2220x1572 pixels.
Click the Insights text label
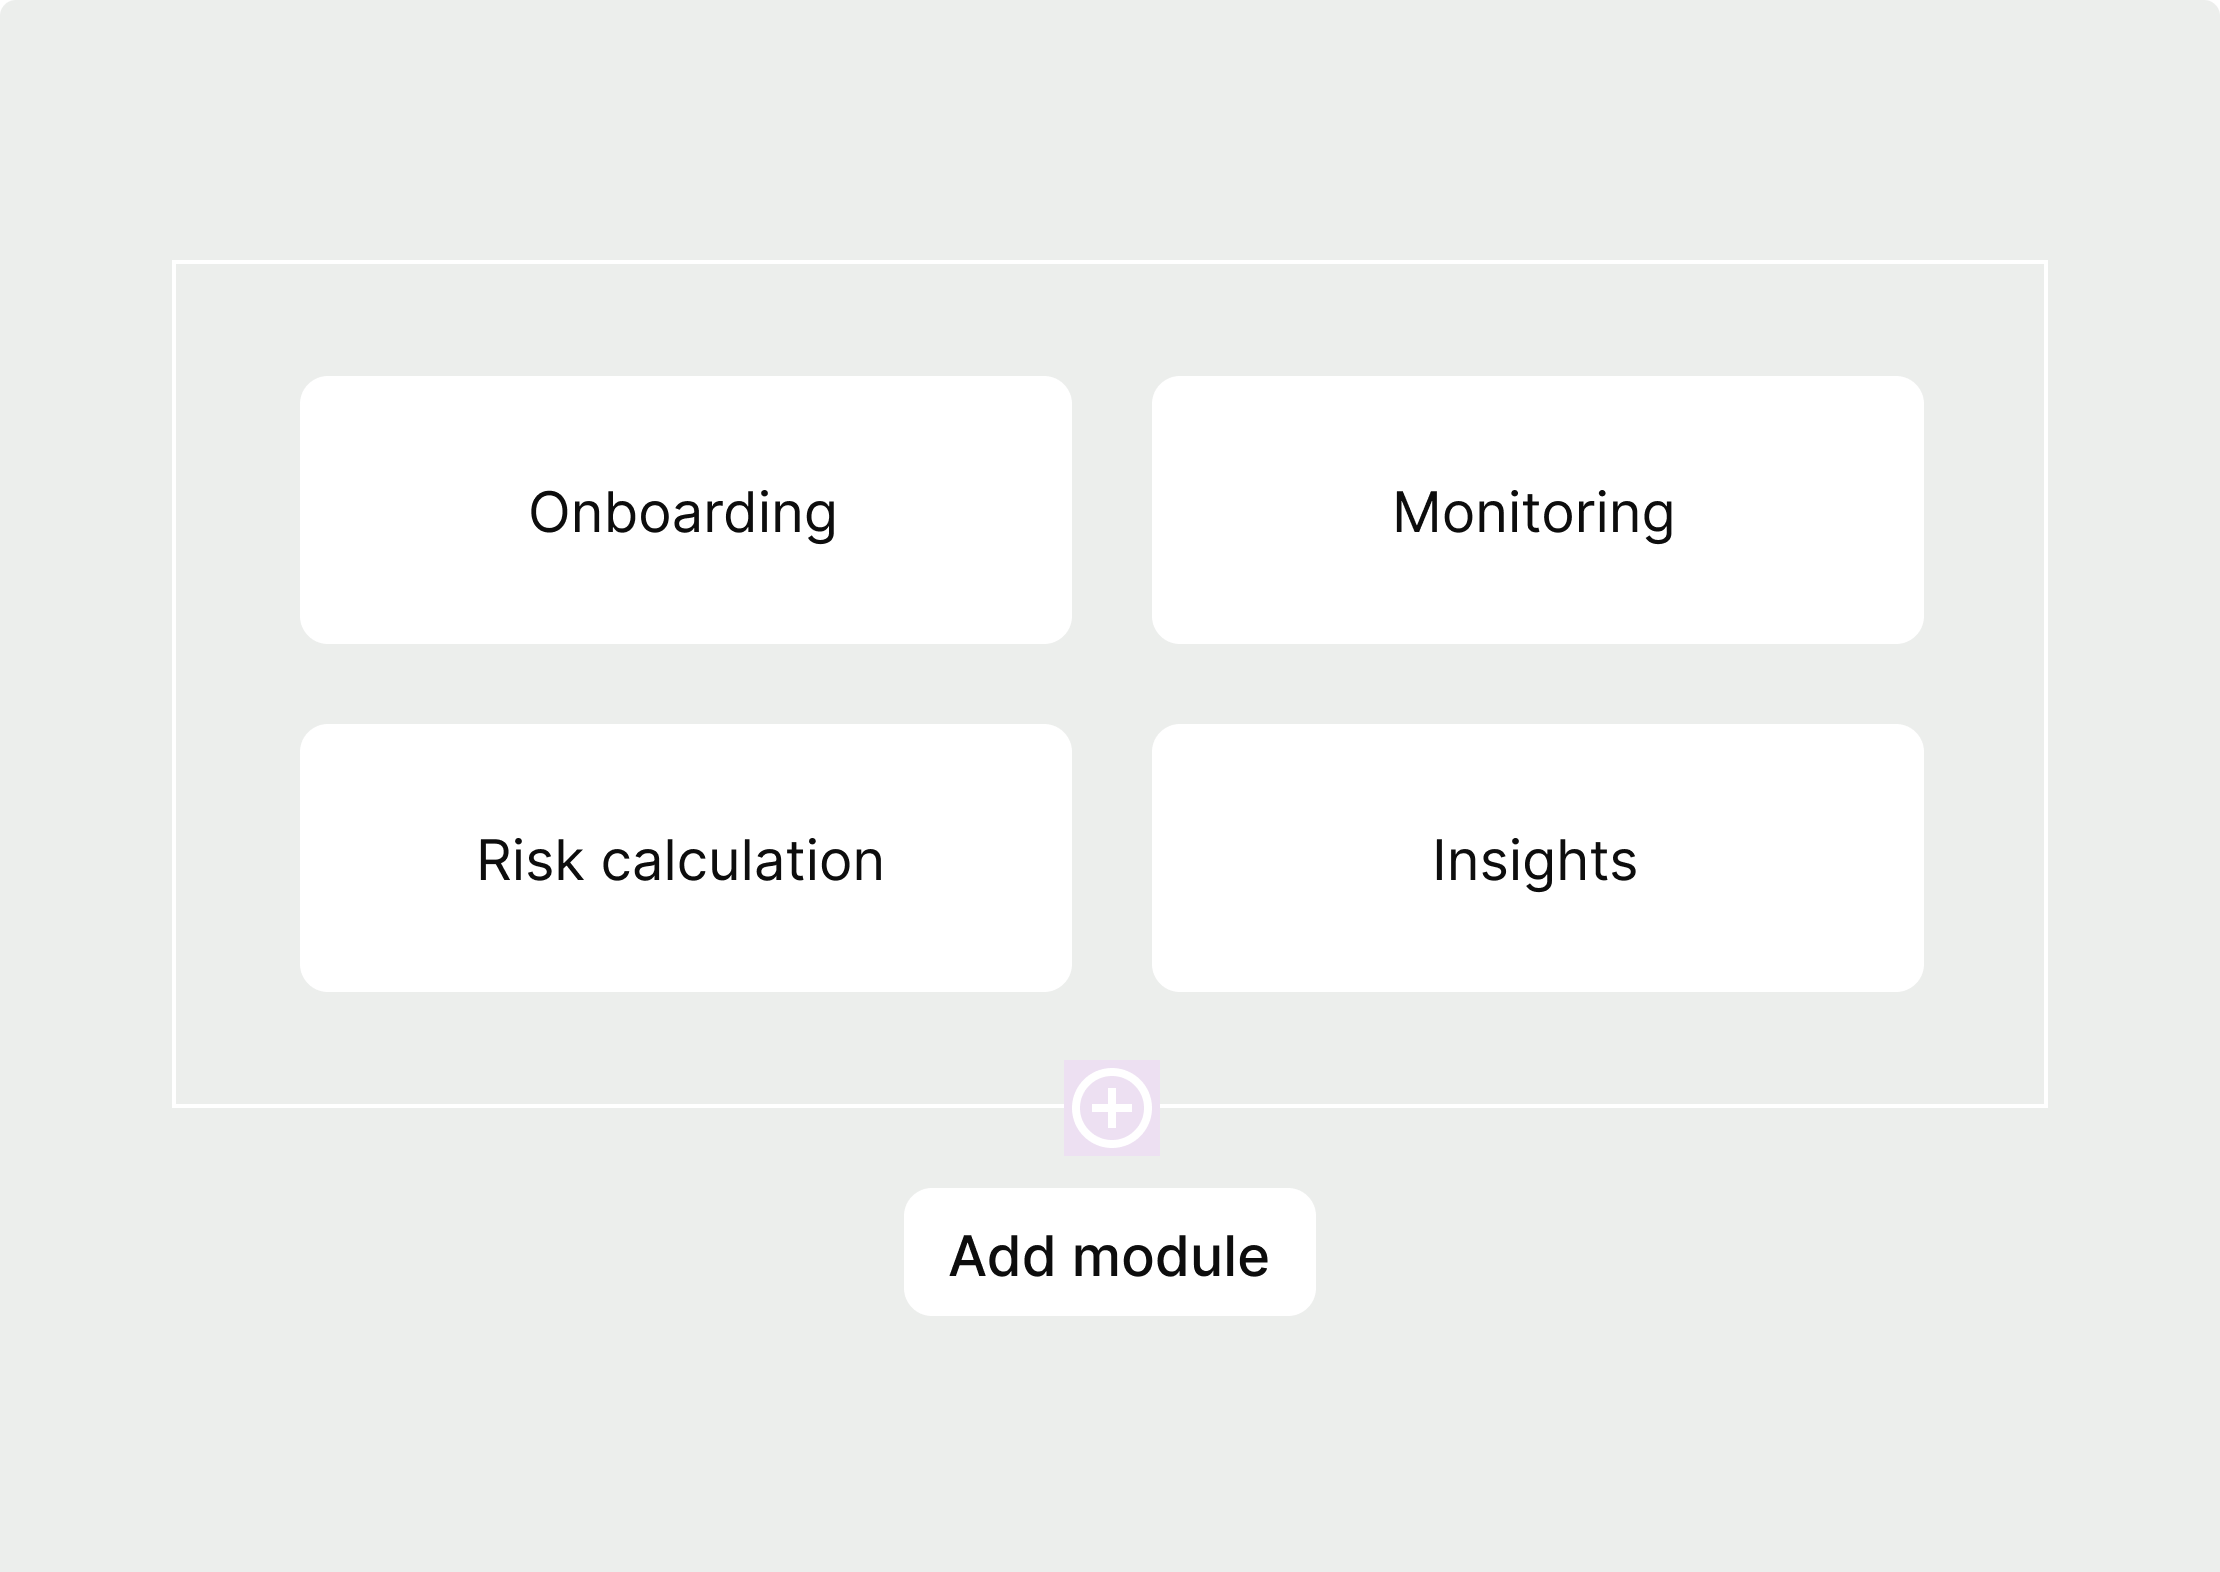click(x=1535, y=862)
